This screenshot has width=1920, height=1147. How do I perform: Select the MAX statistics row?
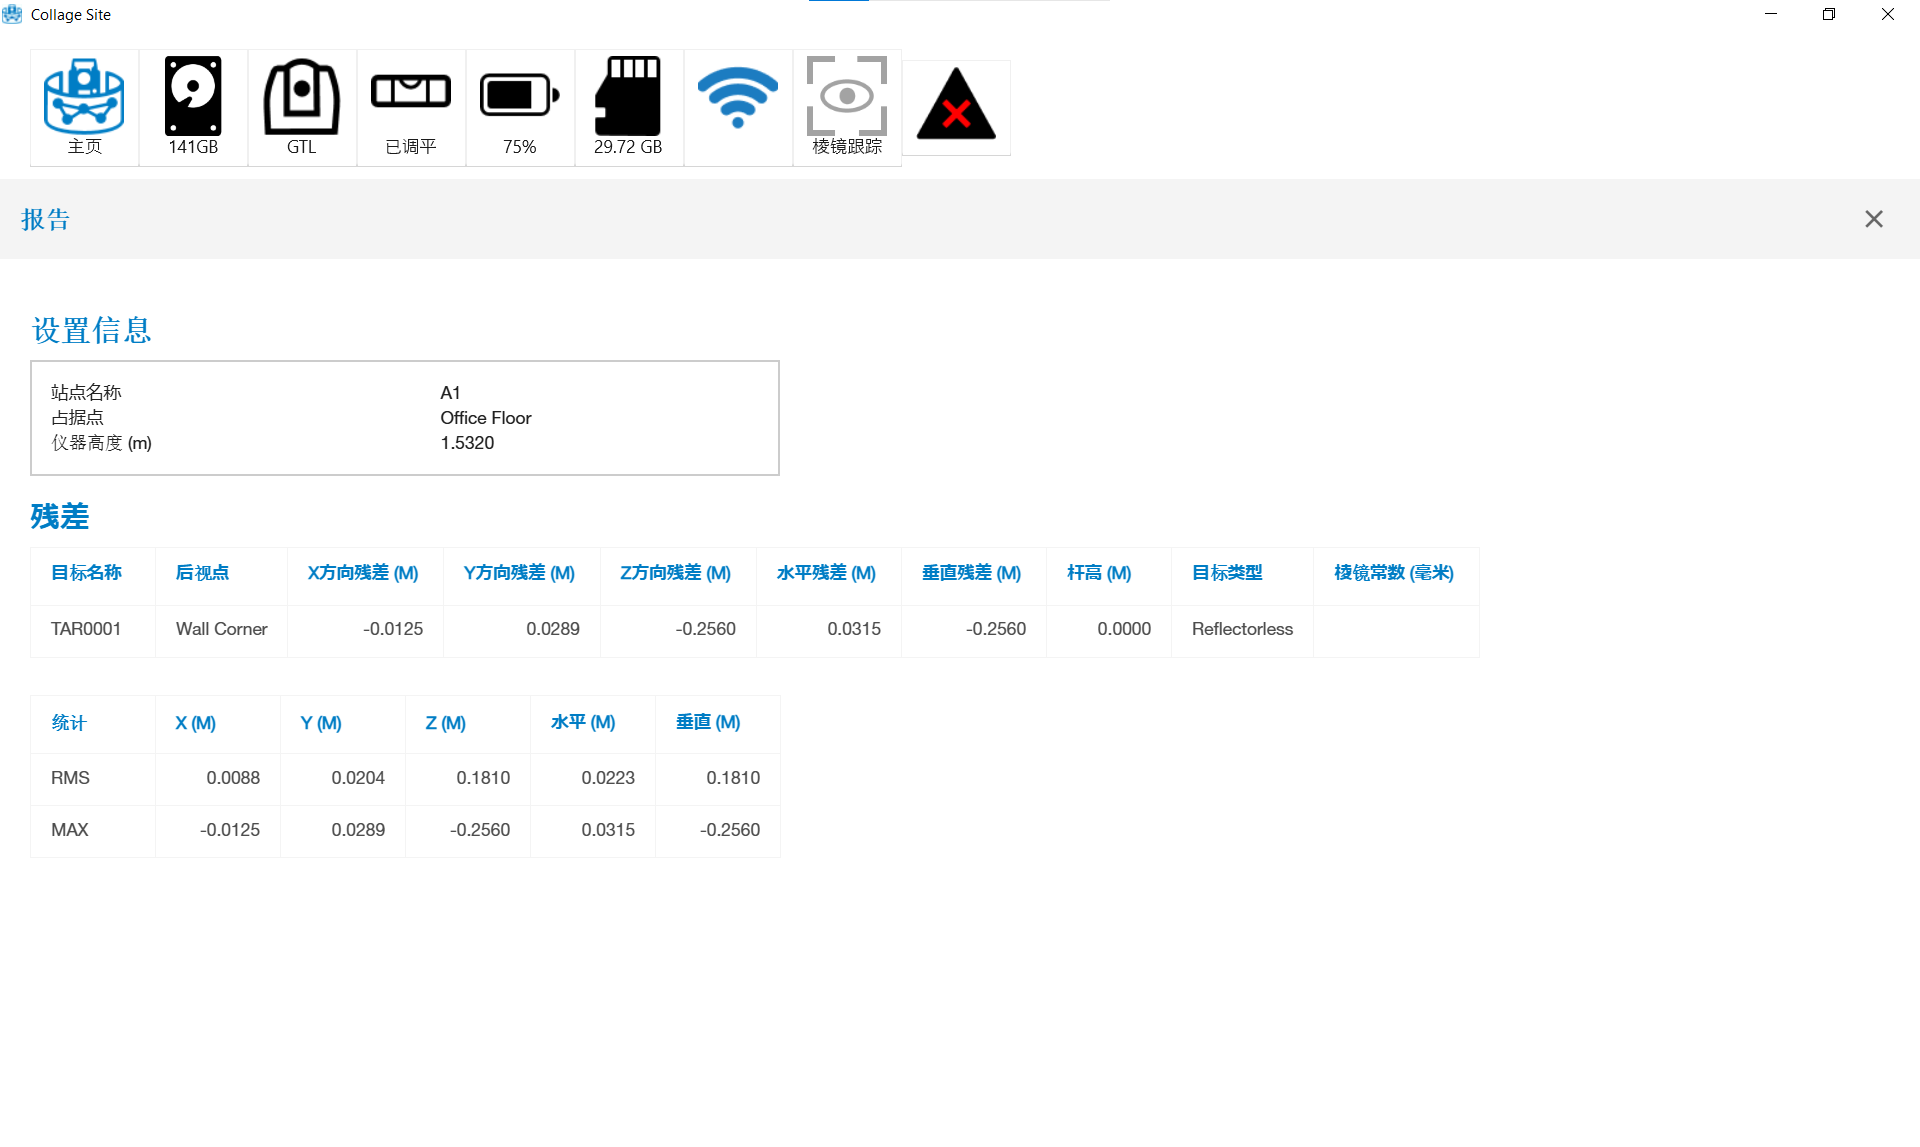coord(70,830)
